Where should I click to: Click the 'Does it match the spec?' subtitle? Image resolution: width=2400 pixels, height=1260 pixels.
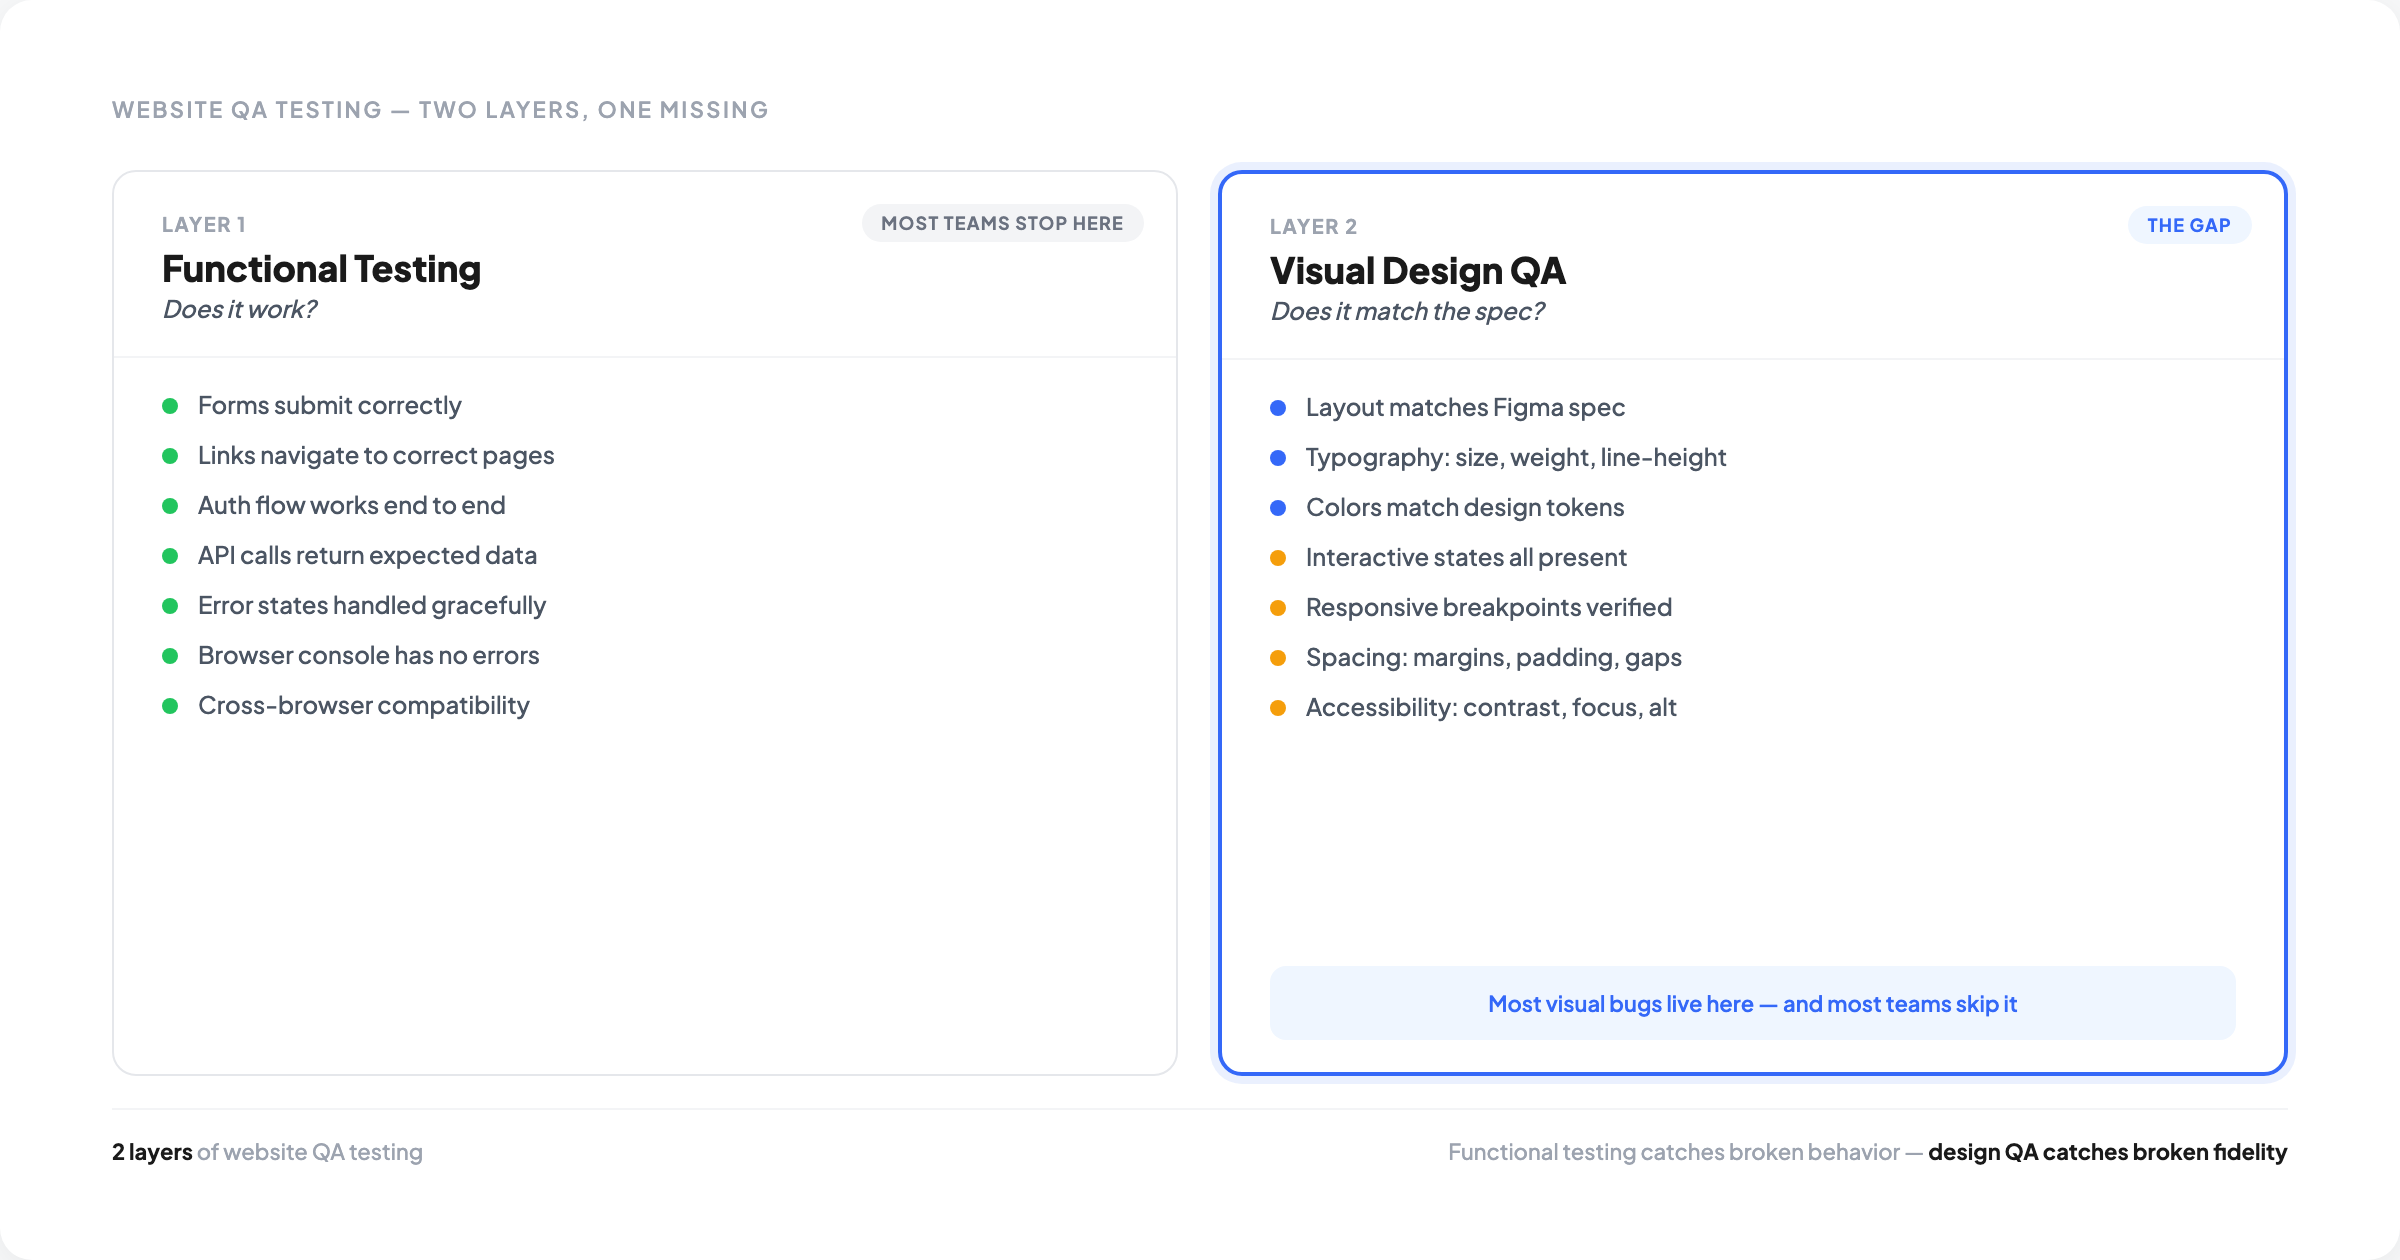pos(1407,311)
